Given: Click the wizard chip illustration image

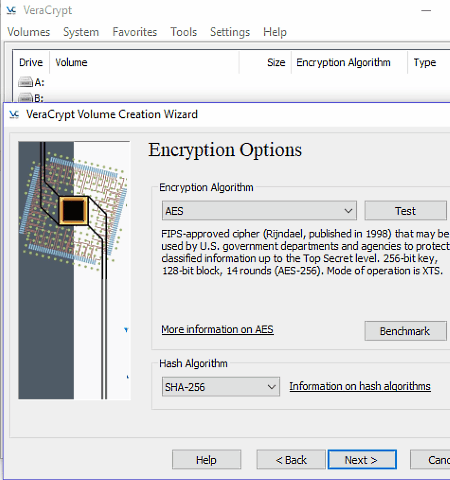Looking at the screenshot, I should tap(74, 270).
